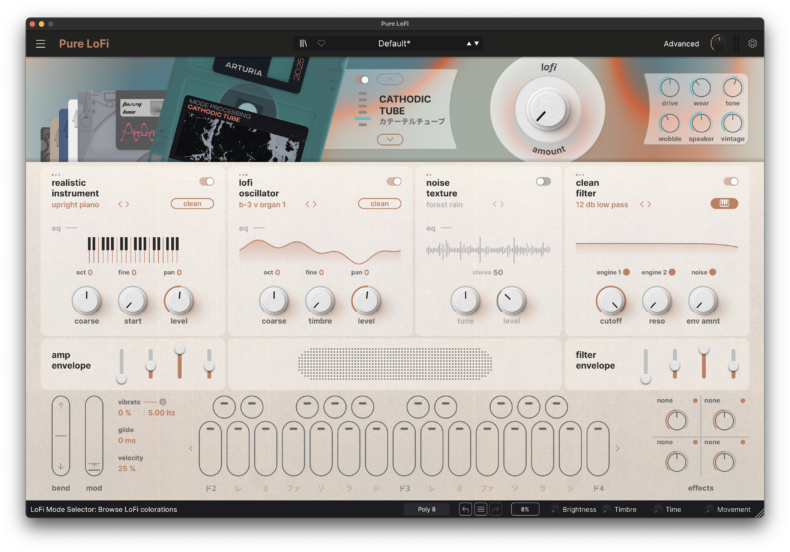The width and height of the screenshot is (790, 552).
Task: Click the master volume knob near Advanced
Action: coord(719,44)
